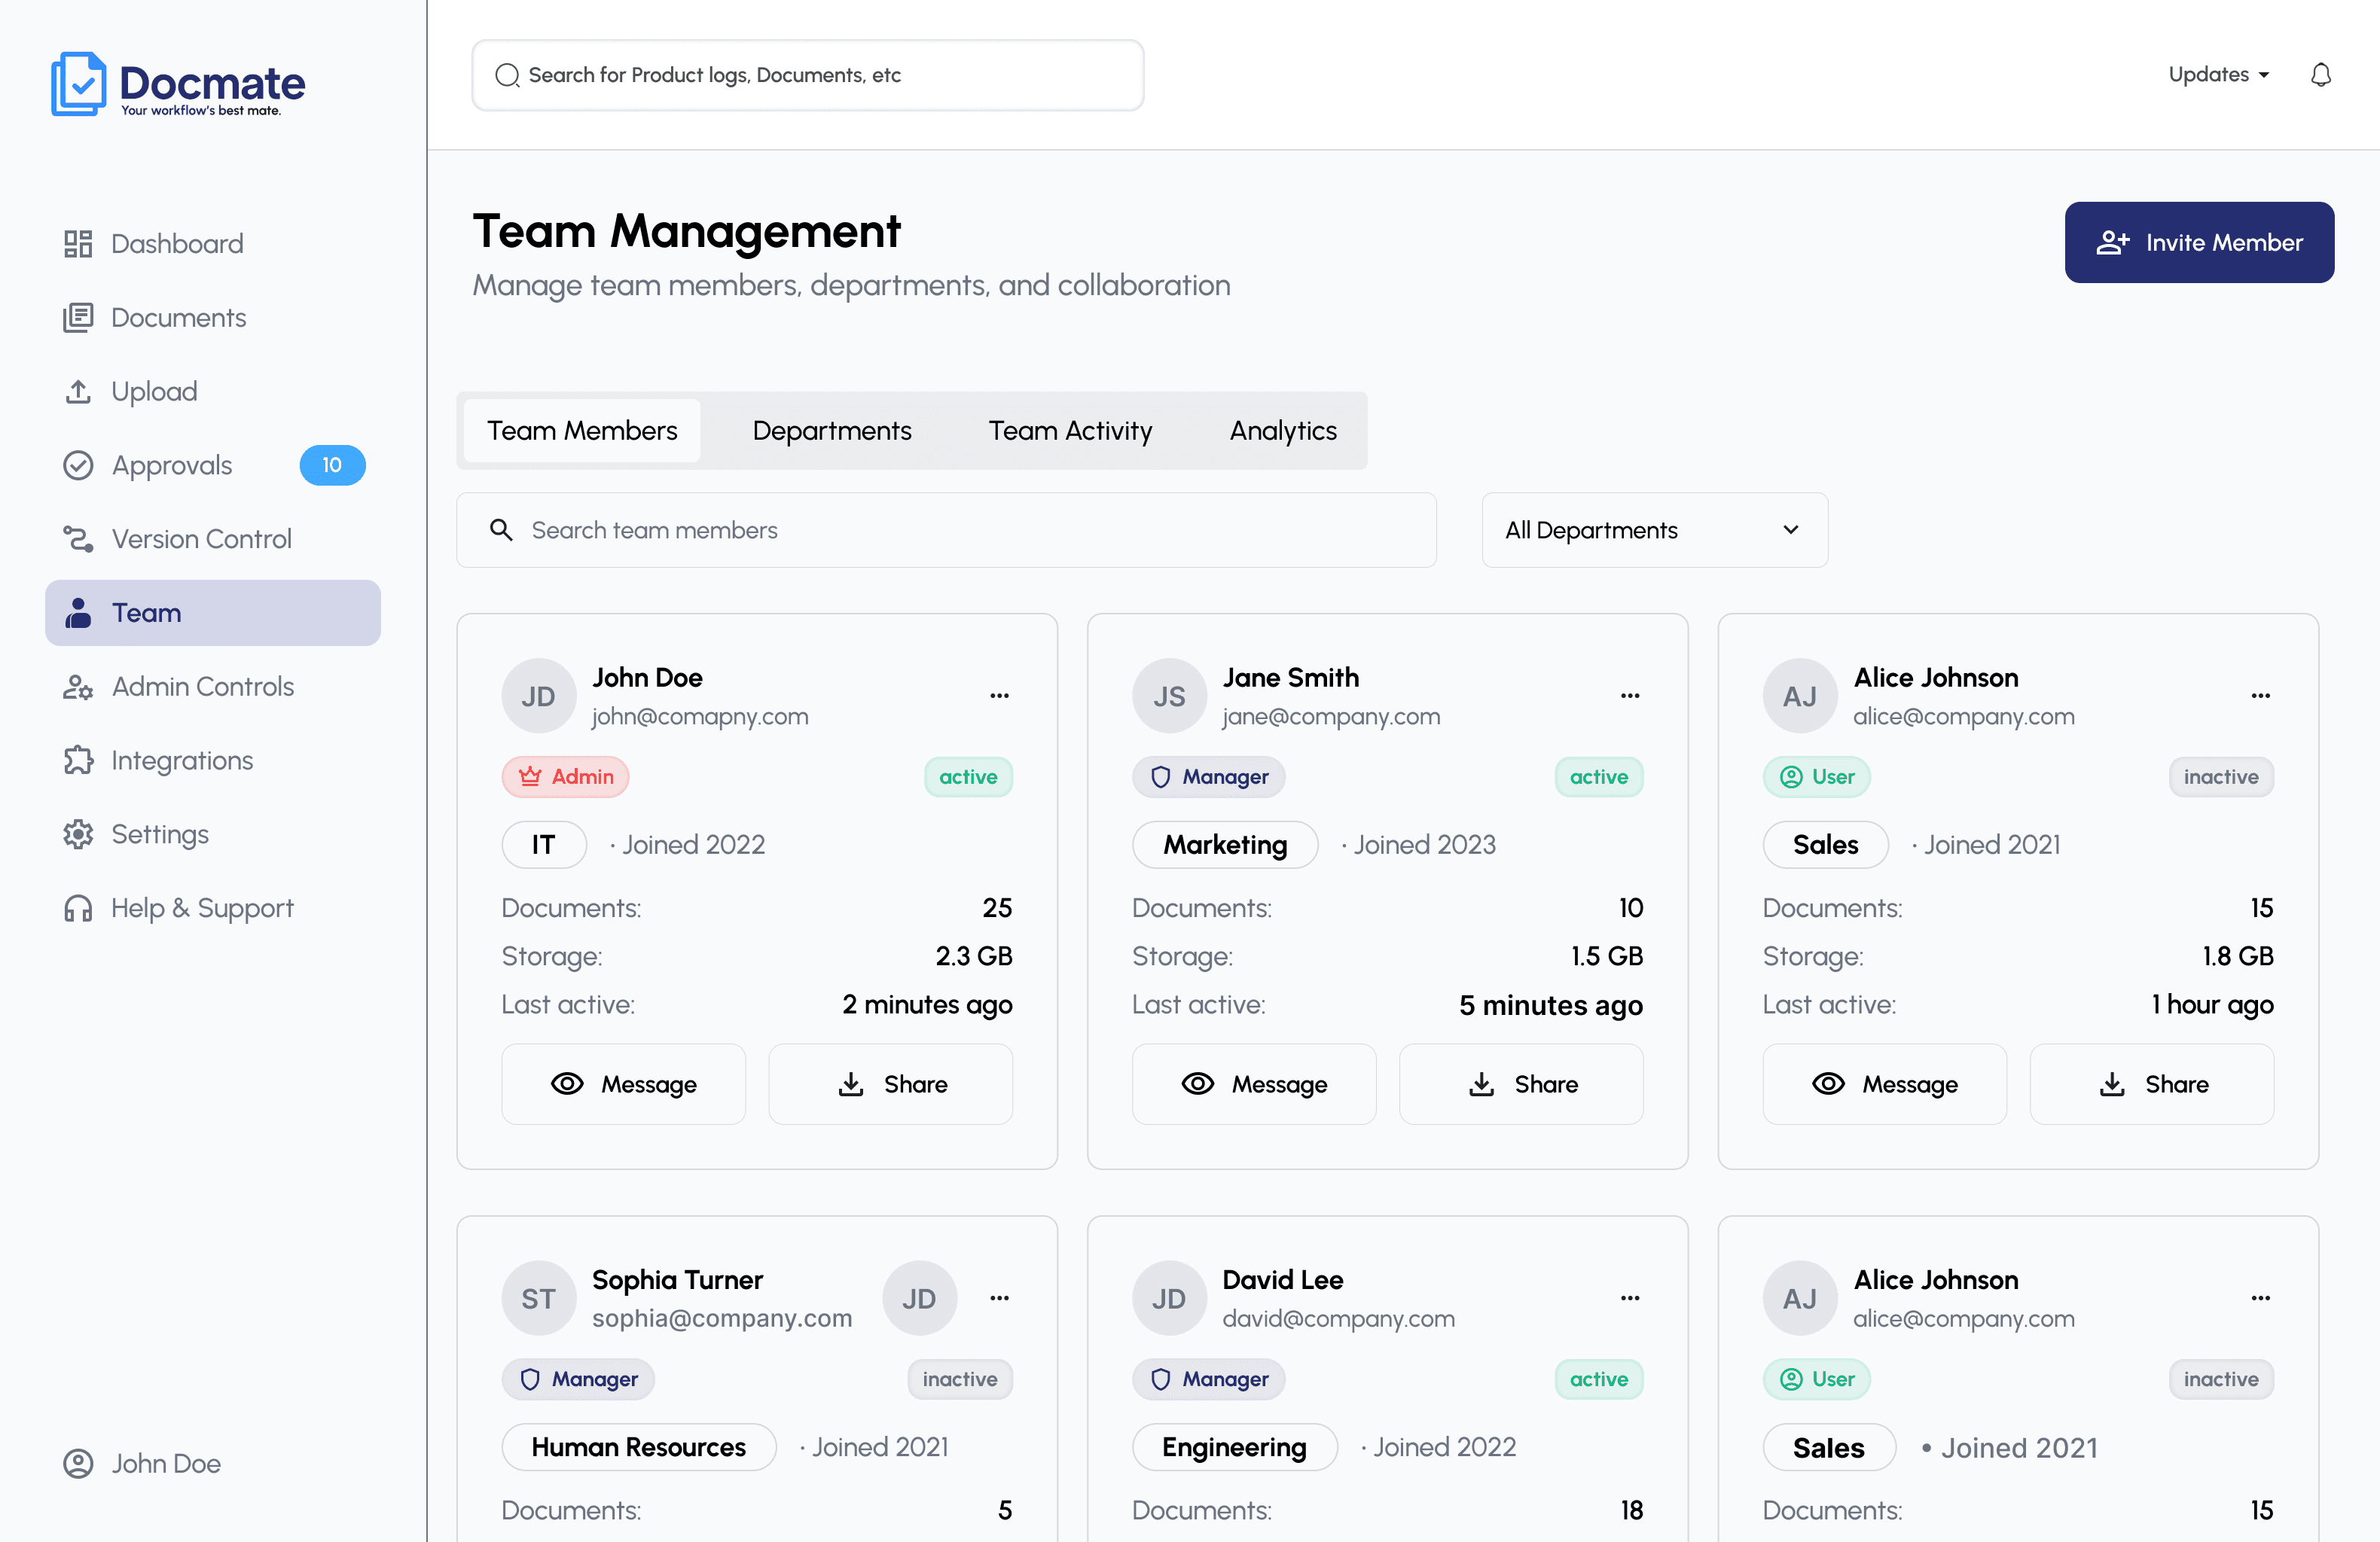Expand the Updates dropdown
This screenshot has width=2380, height=1542.
pyautogui.click(x=2218, y=75)
